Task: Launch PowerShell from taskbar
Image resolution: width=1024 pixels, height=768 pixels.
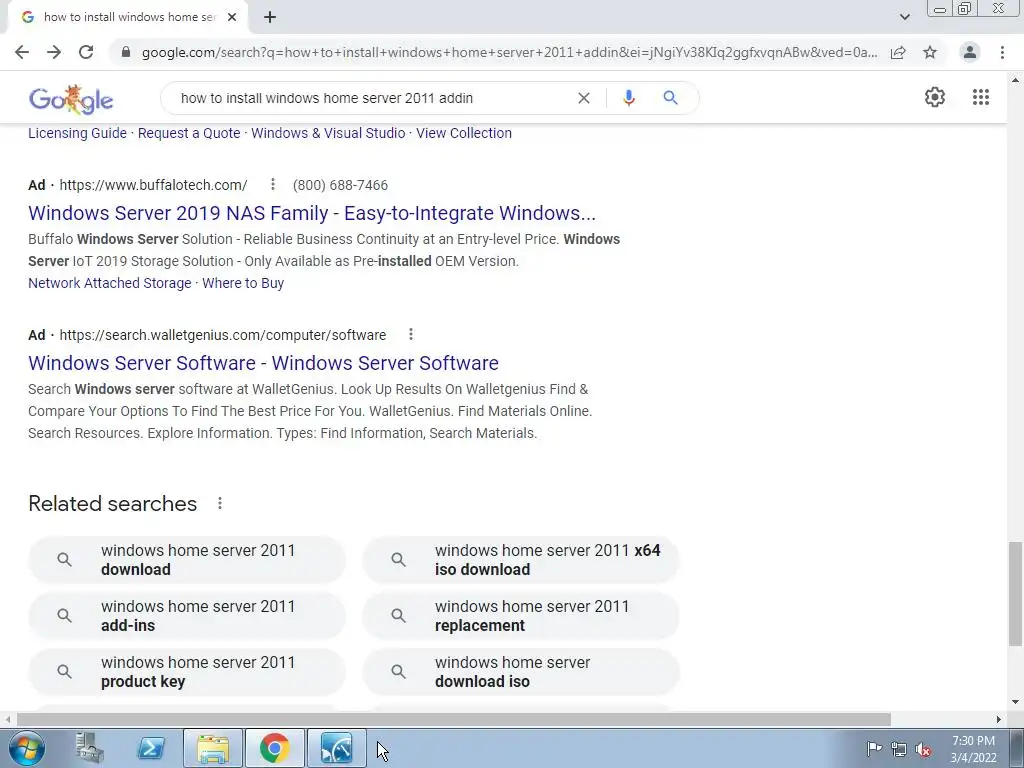Action: coord(151,748)
